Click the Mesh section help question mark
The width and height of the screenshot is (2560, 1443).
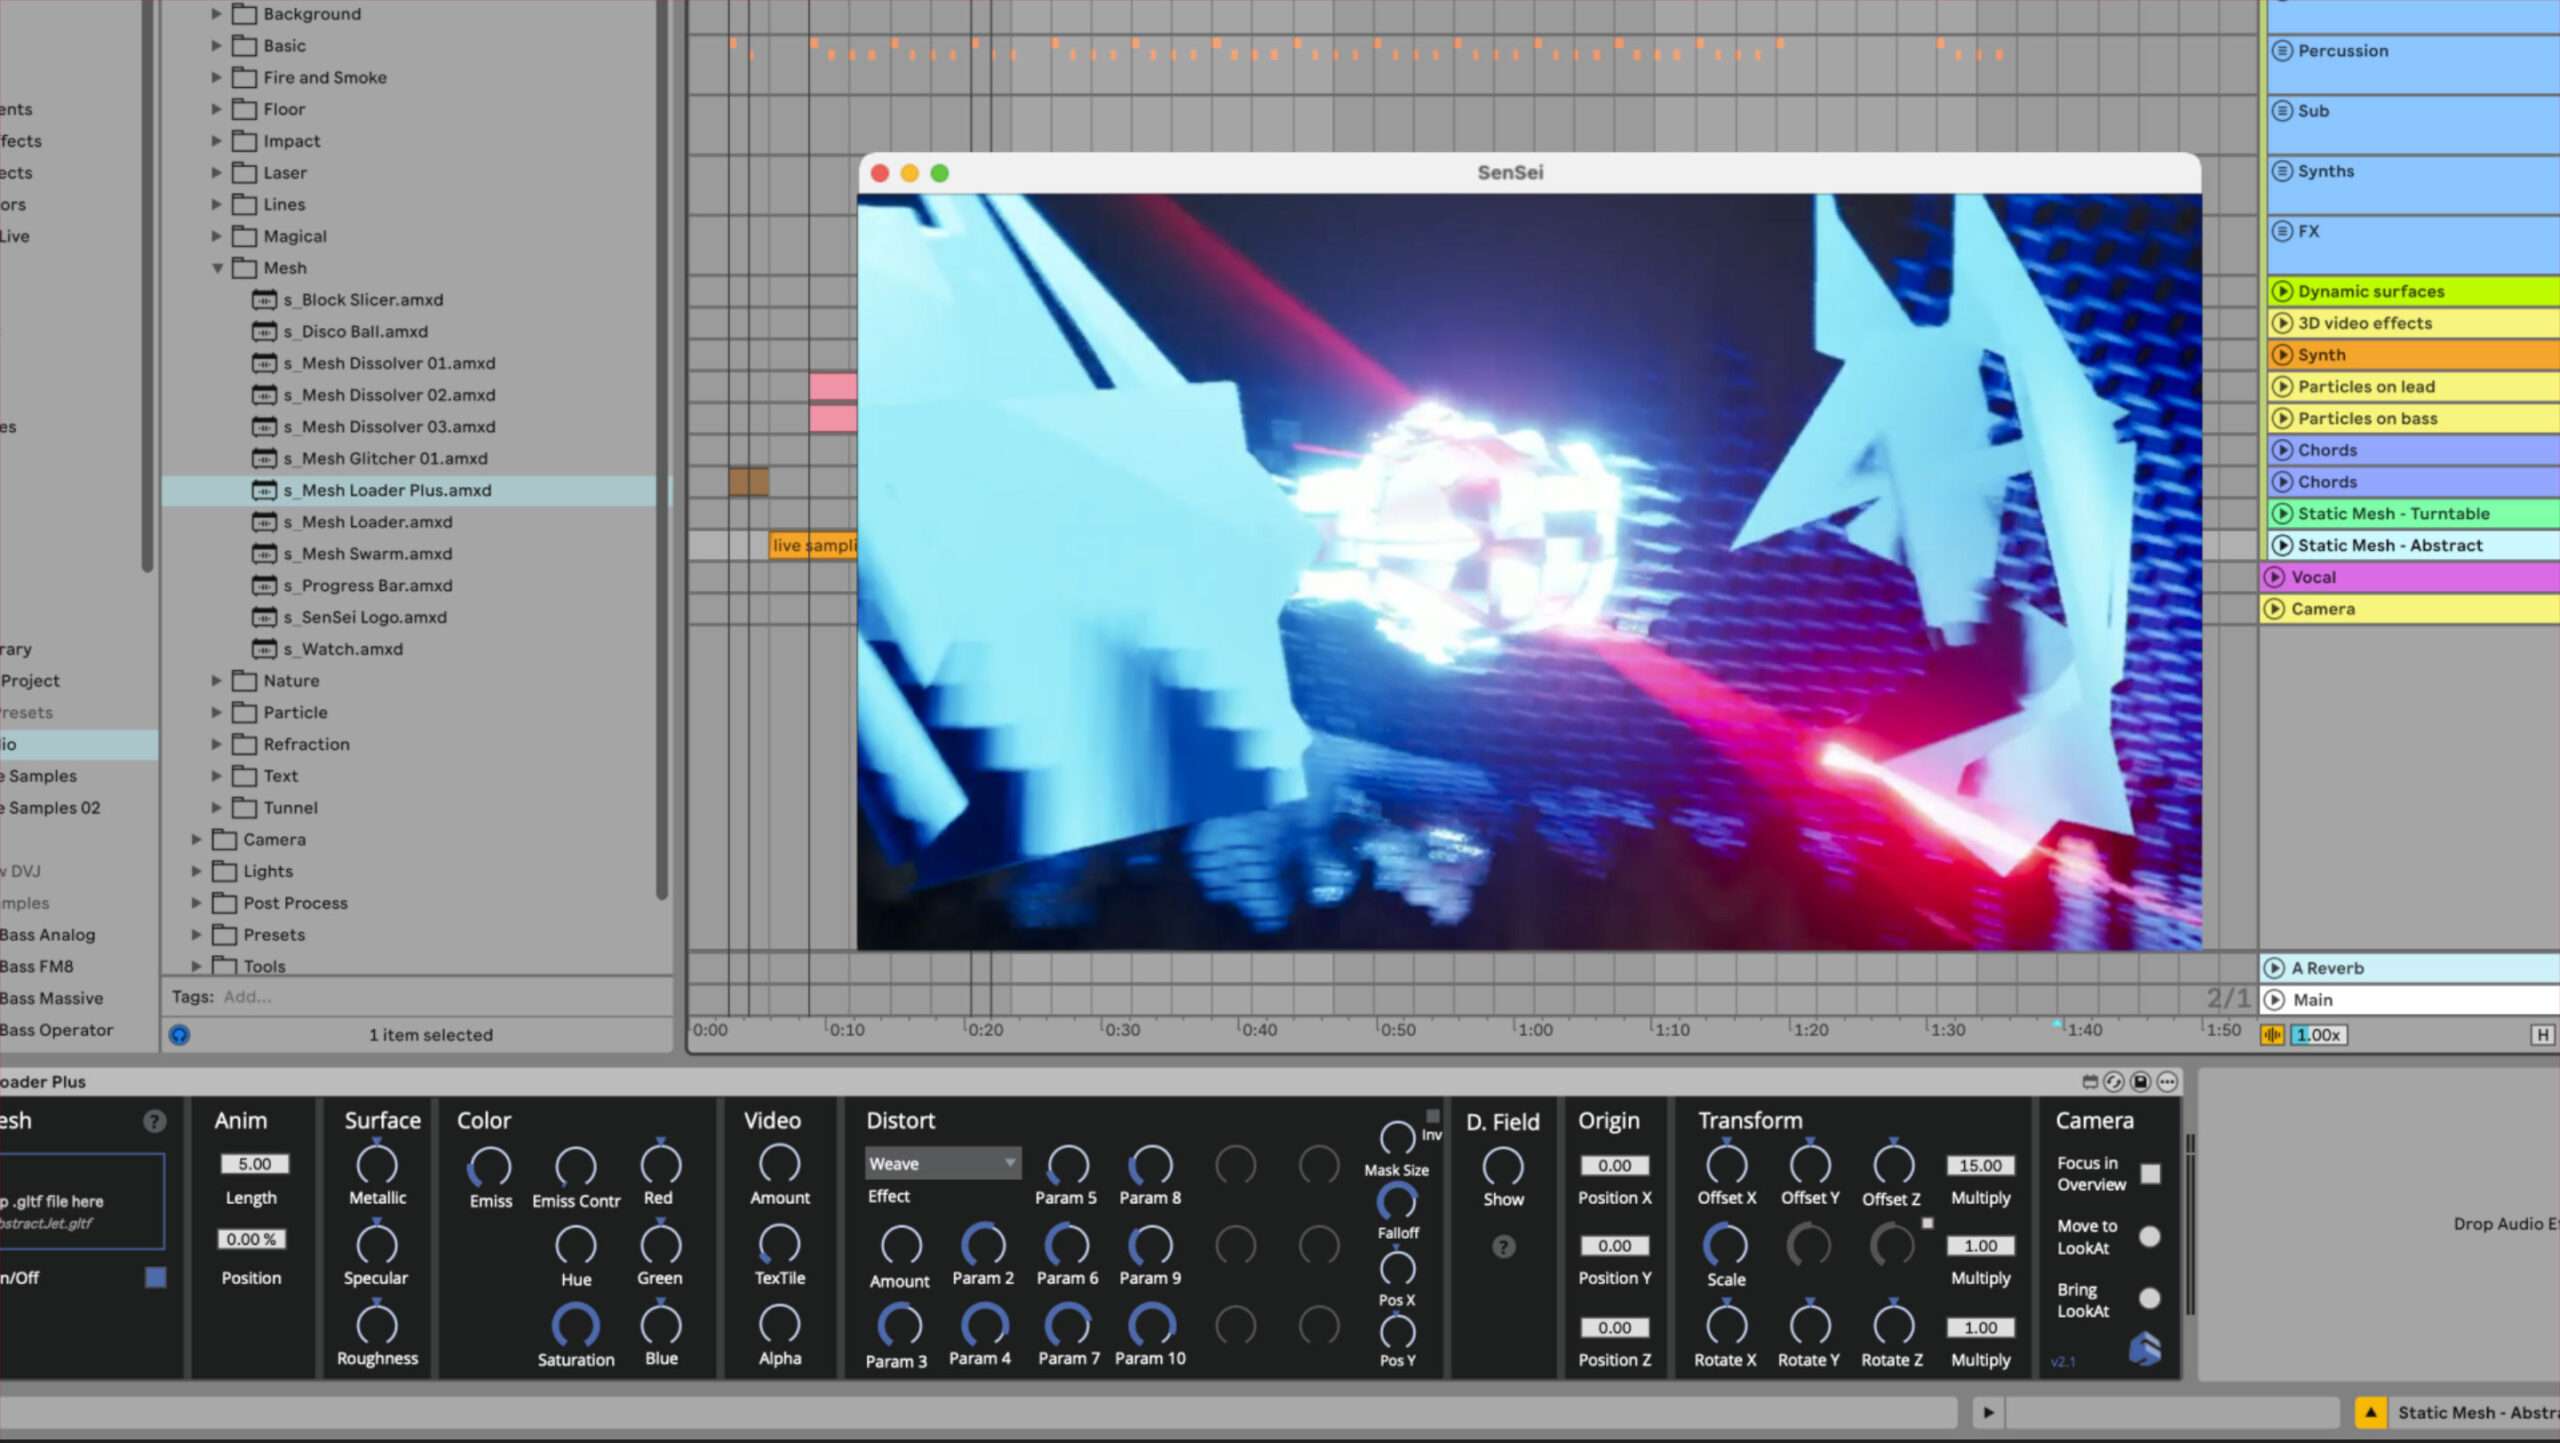(154, 1121)
